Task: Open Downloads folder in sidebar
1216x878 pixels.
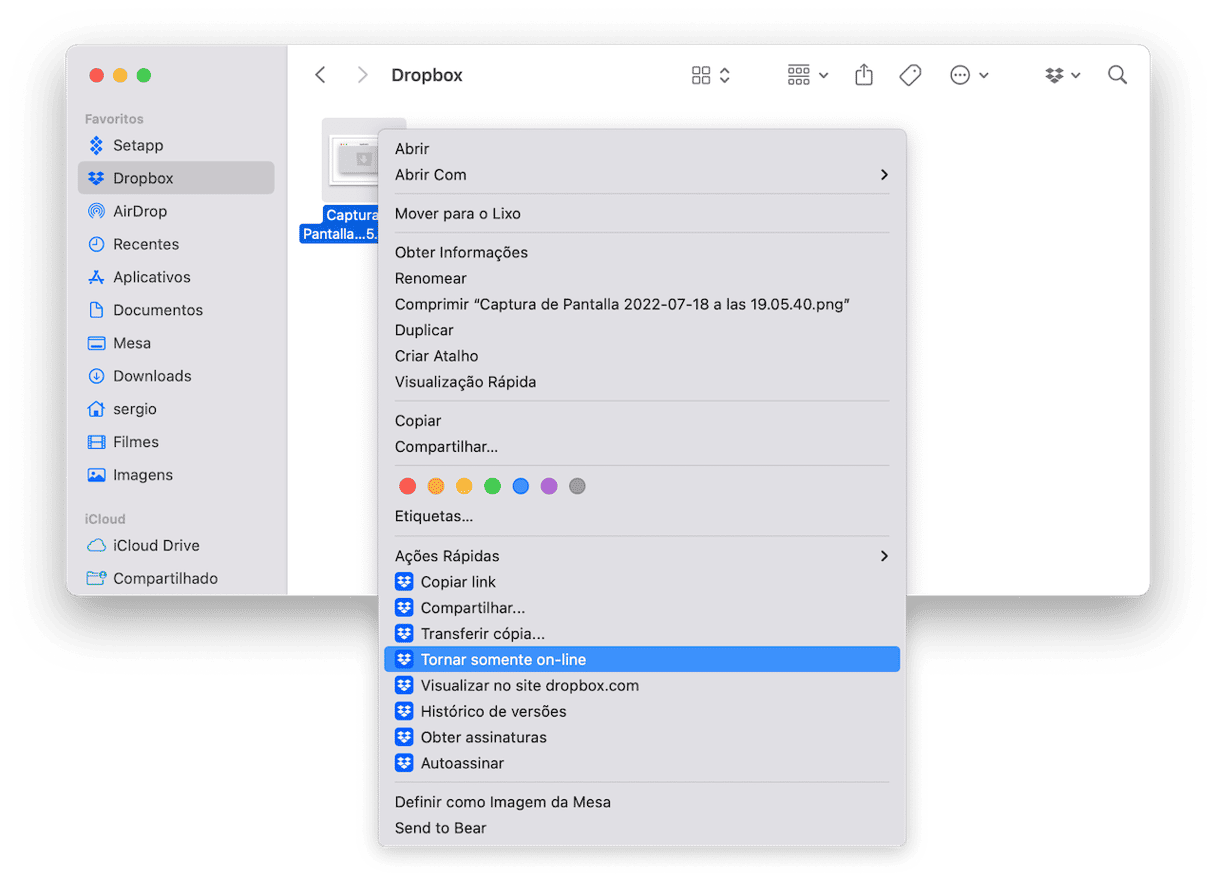Action: point(152,376)
